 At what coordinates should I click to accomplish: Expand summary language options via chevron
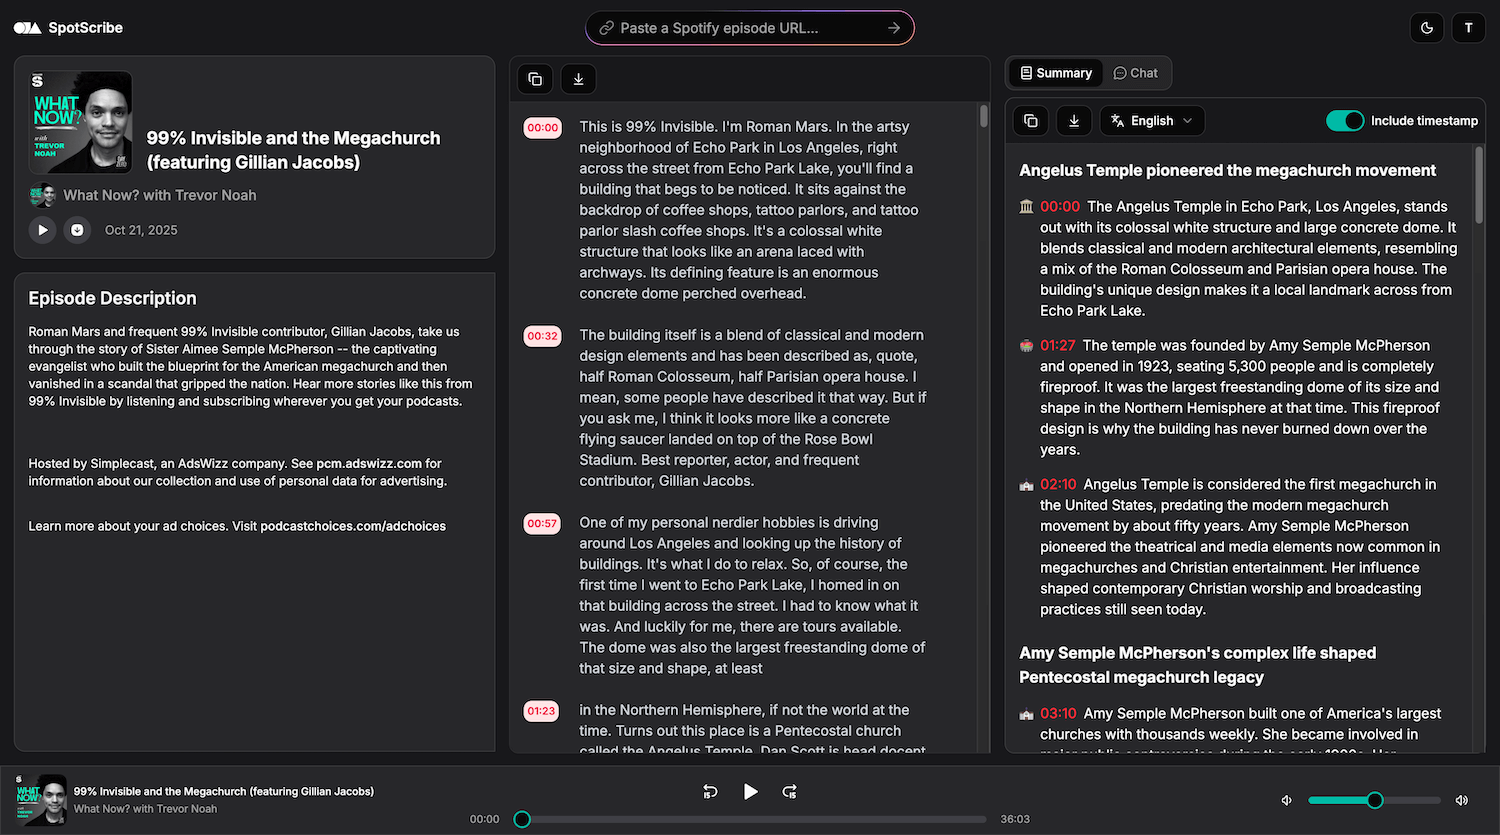(1188, 120)
